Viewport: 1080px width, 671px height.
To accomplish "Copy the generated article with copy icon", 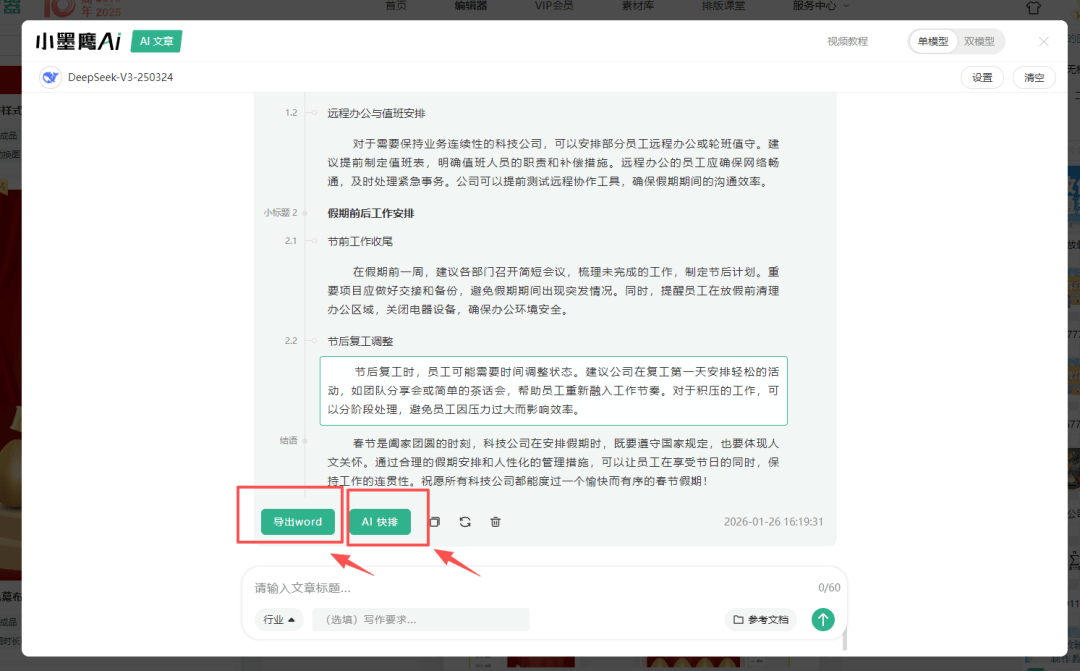I will click(434, 522).
